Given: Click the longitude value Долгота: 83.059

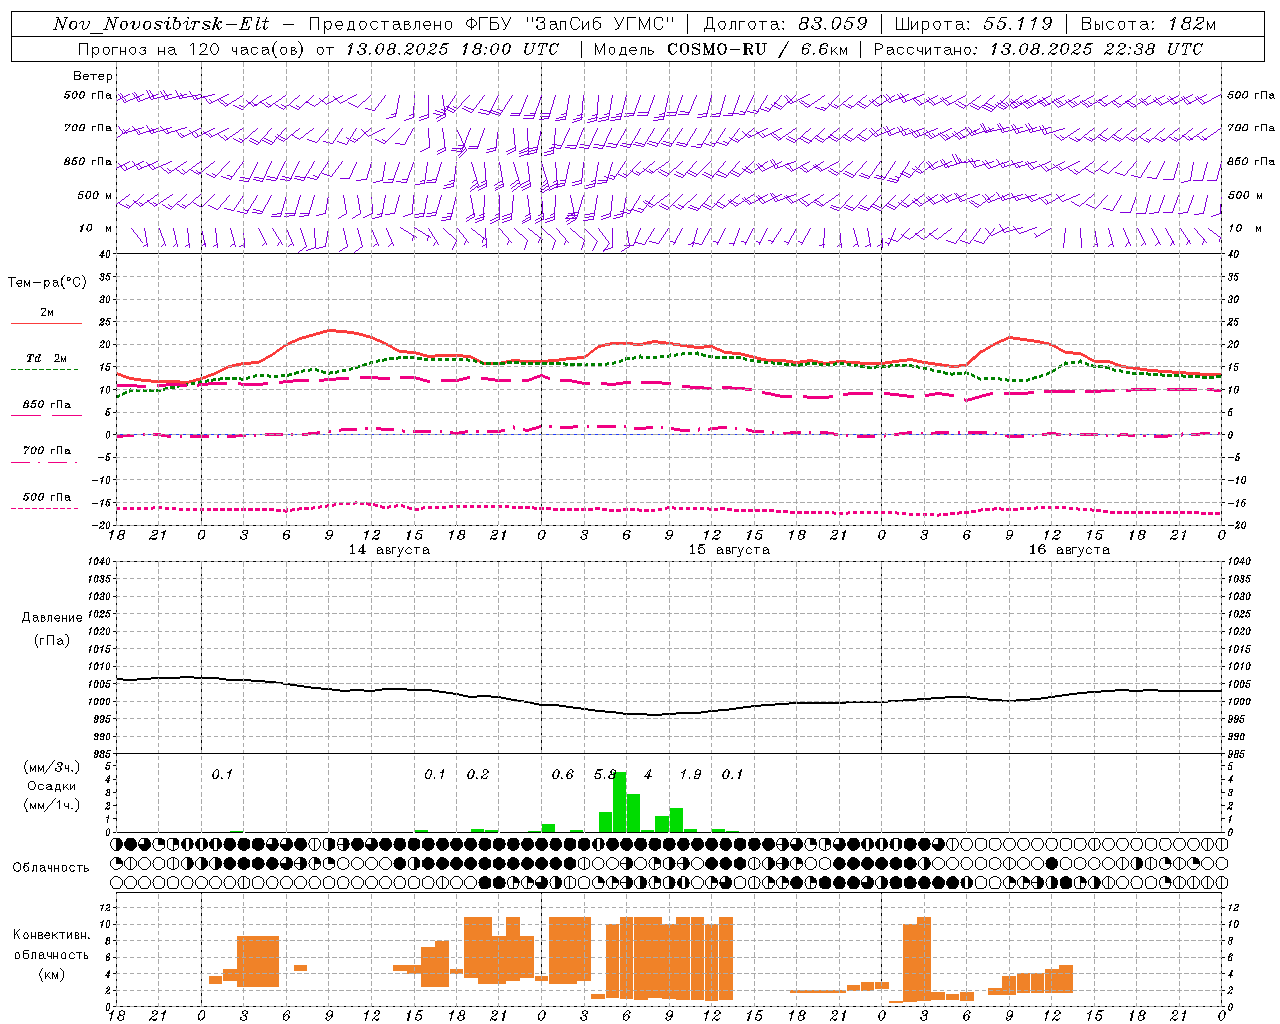Looking at the screenshot, I should 786,24.
